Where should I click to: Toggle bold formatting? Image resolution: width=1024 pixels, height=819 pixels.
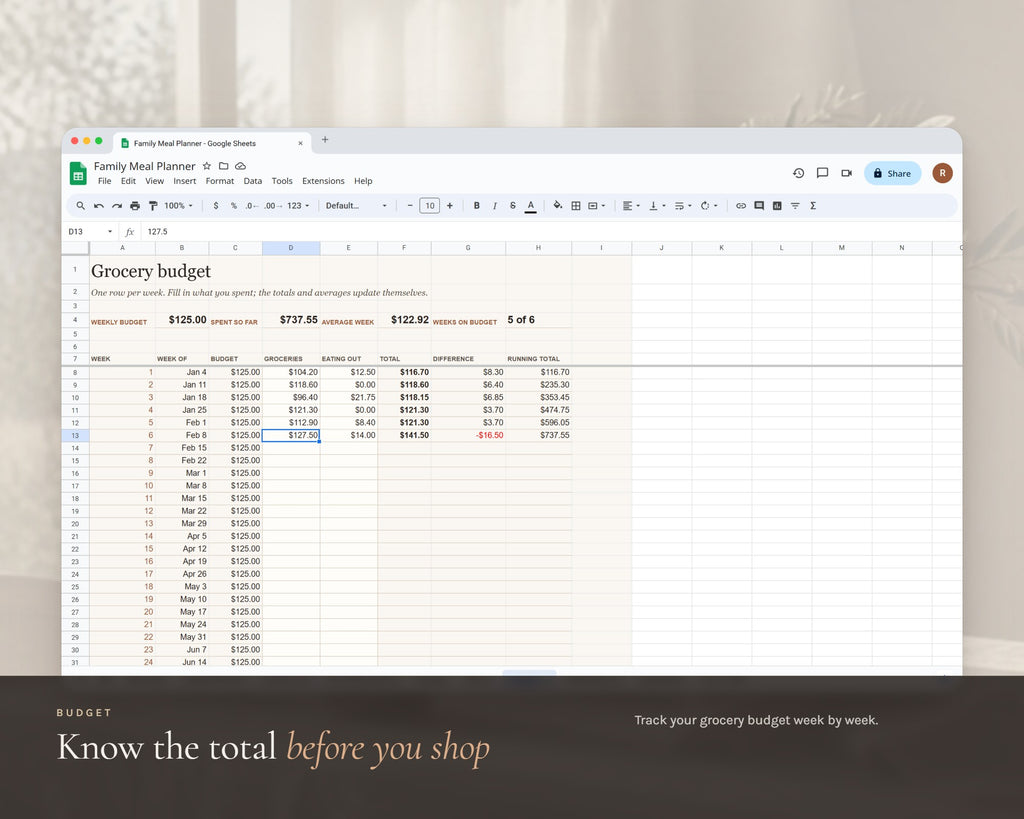pyautogui.click(x=477, y=206)
